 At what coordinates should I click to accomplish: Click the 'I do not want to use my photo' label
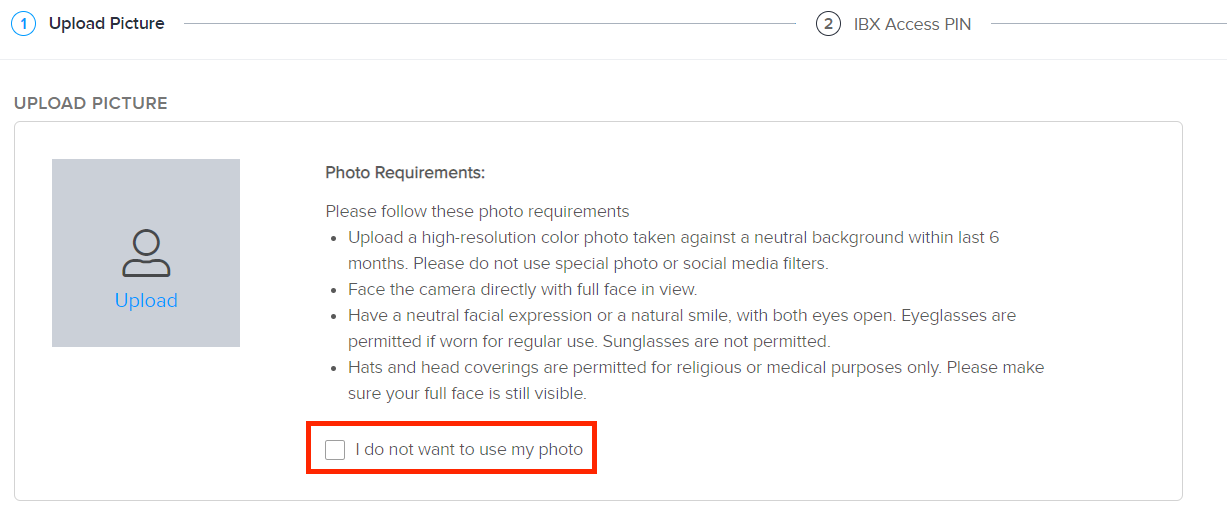[x=469, y=450]
